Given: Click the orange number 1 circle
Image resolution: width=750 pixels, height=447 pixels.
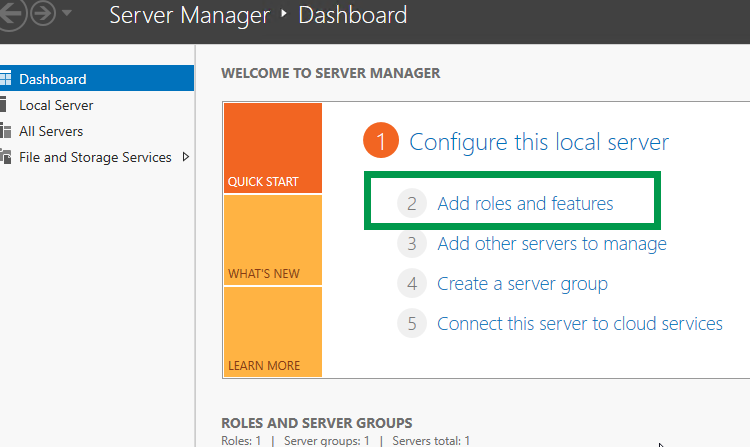Looking at the screenshot, I should pos(381,141).
